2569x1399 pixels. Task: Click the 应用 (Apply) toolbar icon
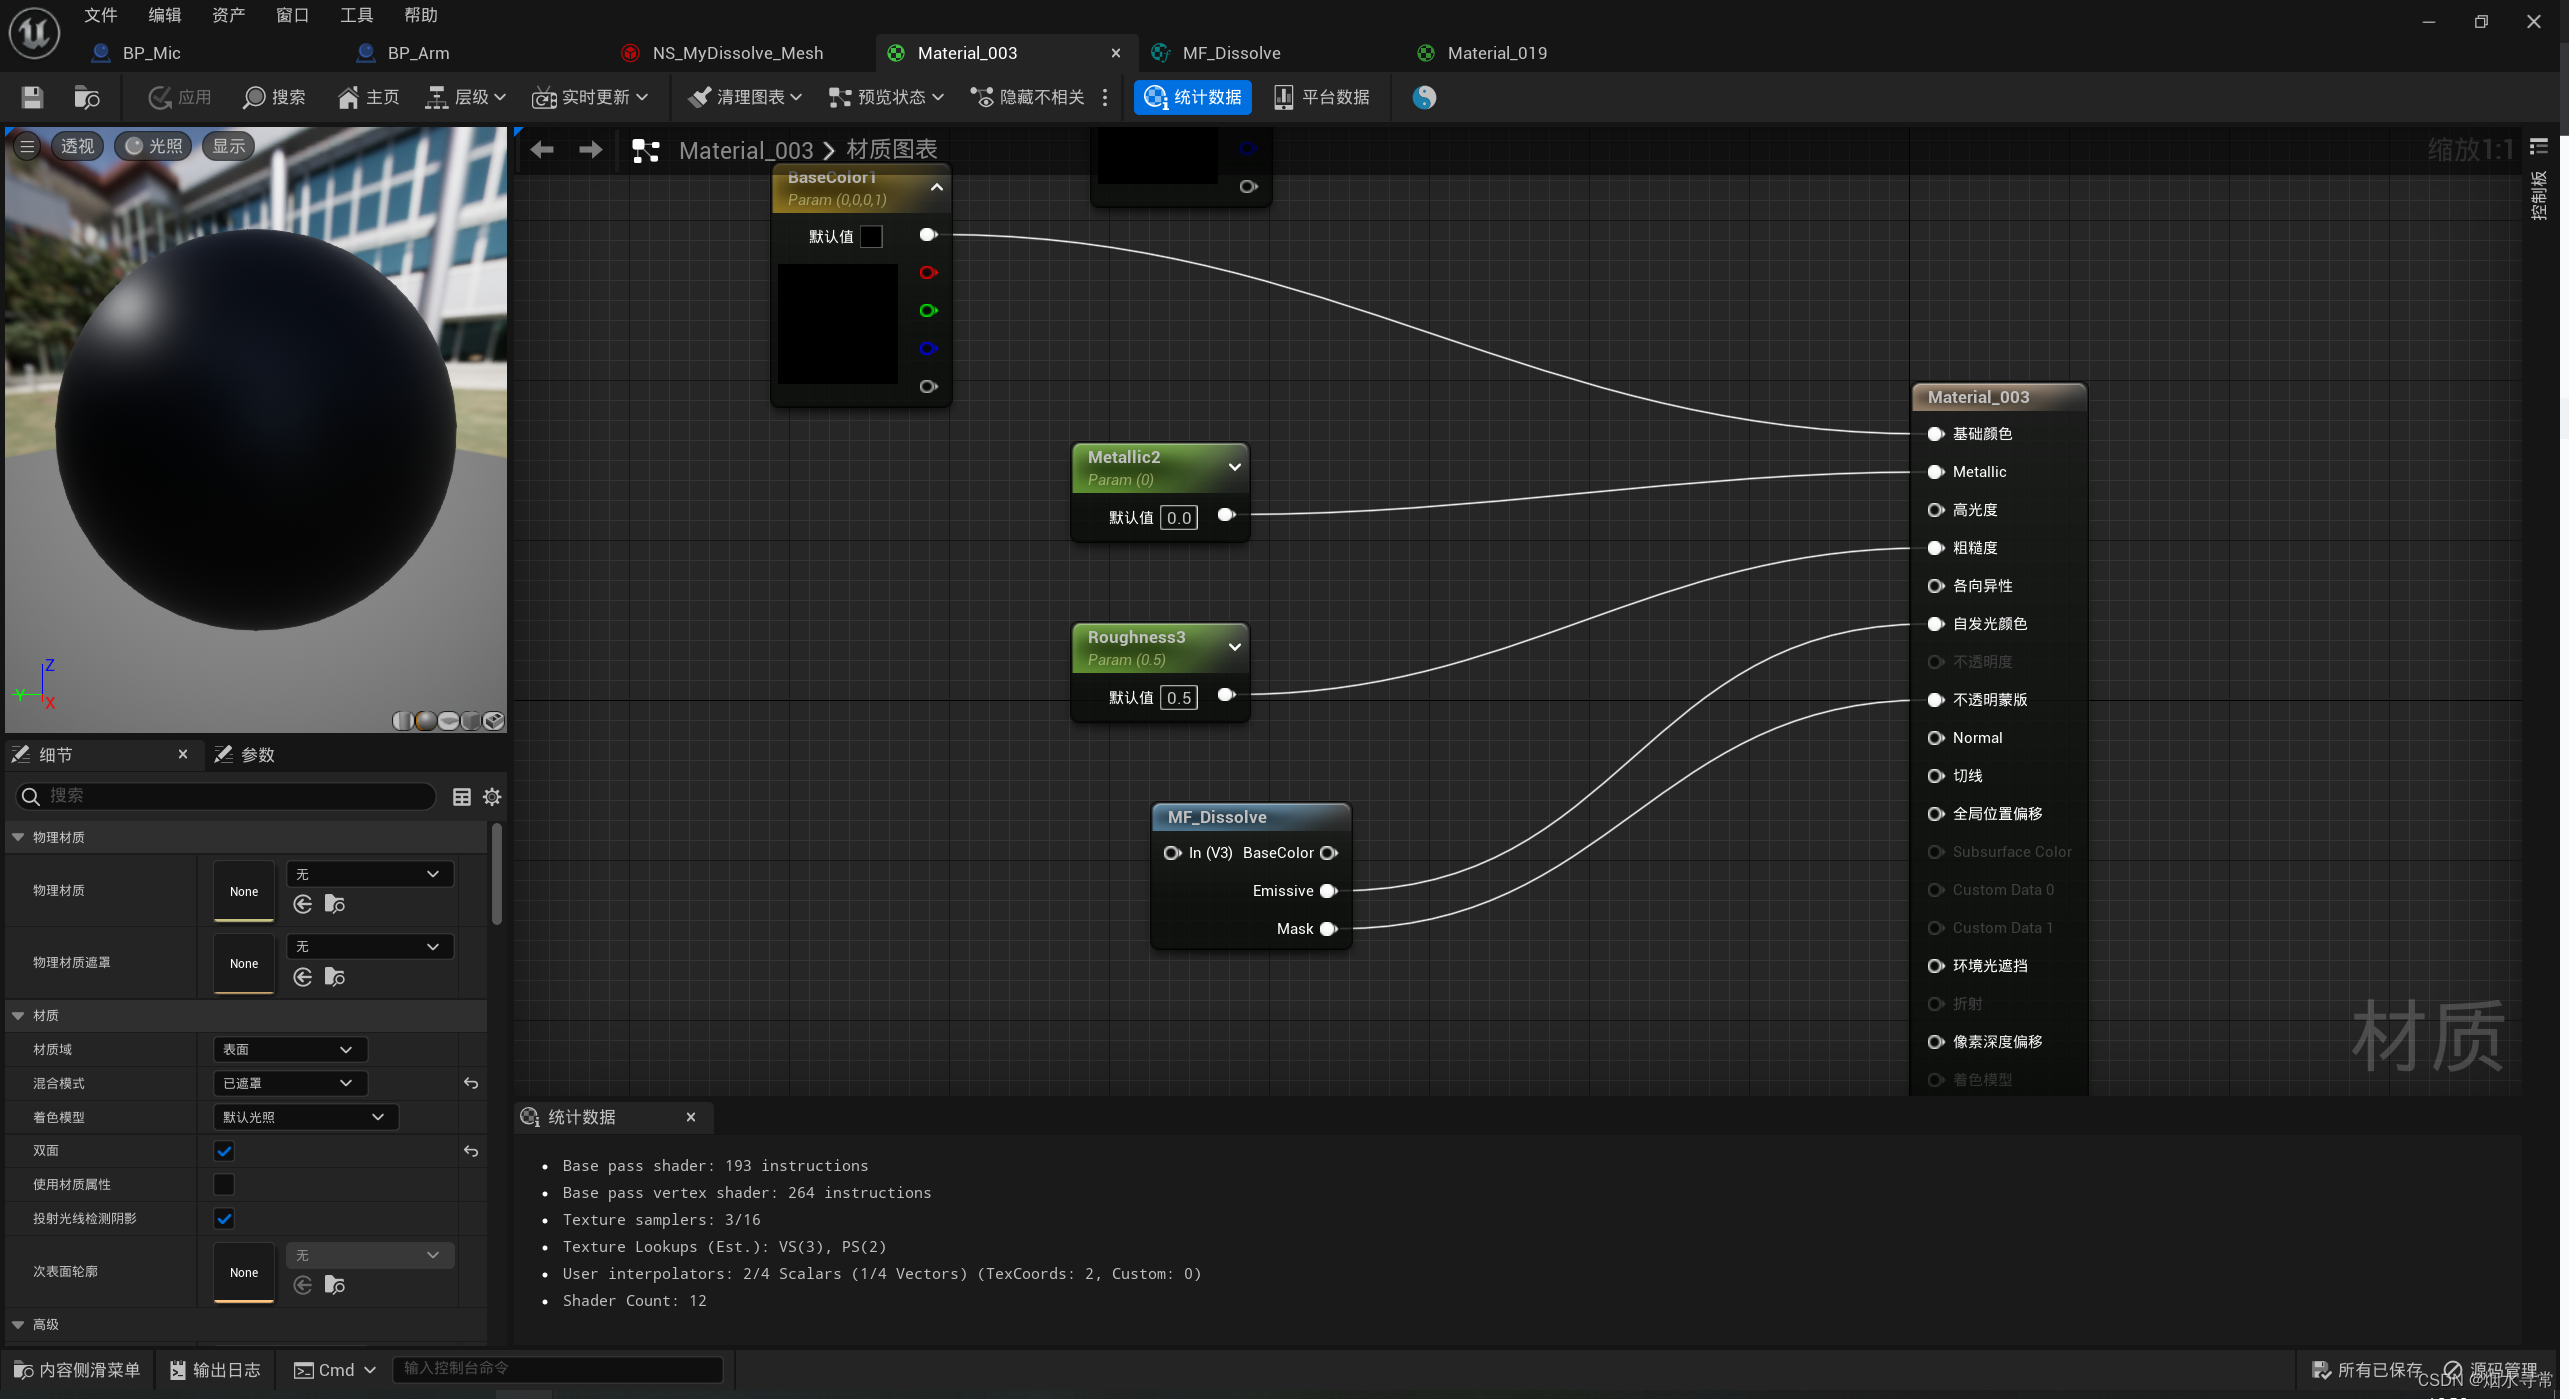coord(179,97)
